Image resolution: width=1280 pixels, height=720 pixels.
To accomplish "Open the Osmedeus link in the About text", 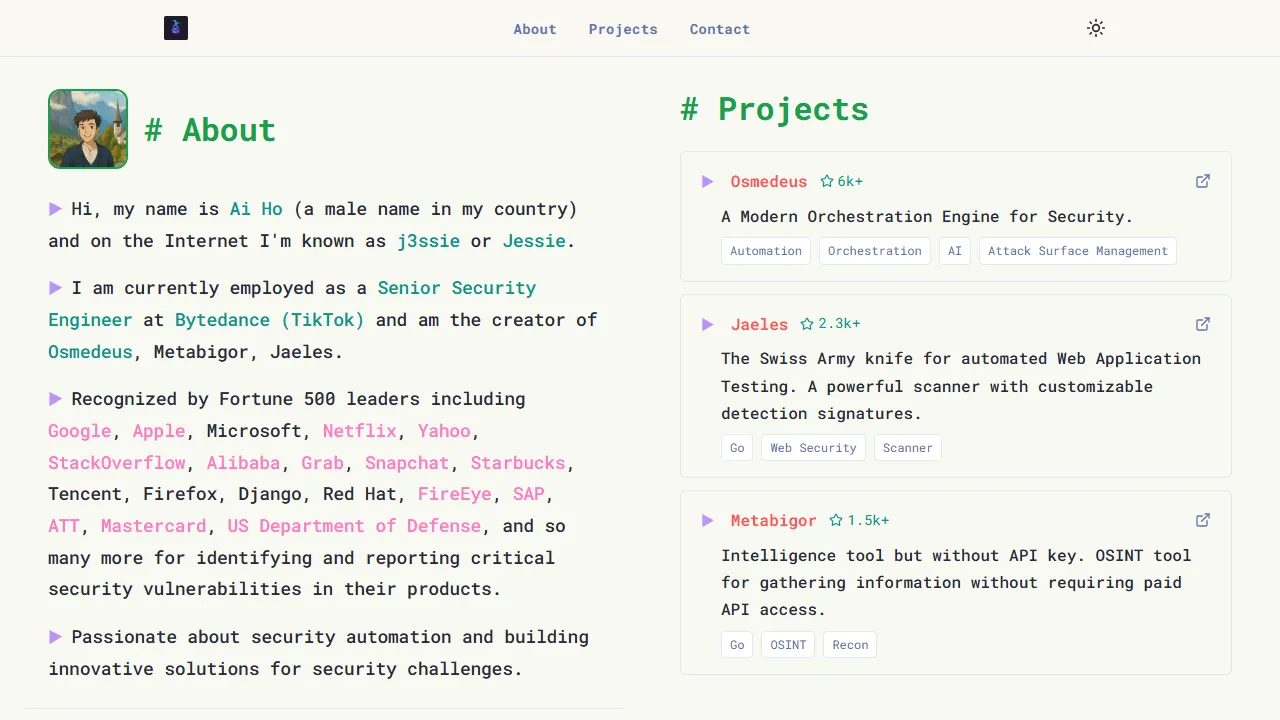I will pyautogui.click(x=90, y=352).
